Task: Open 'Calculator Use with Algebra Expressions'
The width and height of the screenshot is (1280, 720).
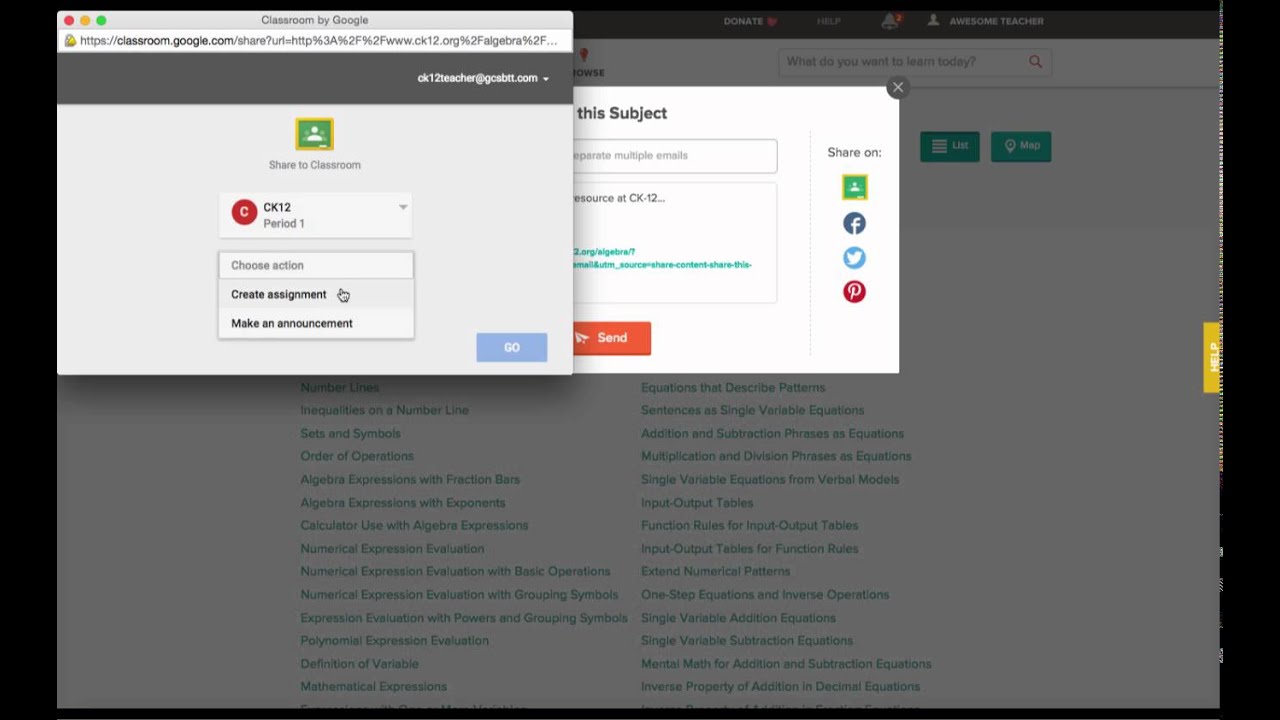Action: click(x=414, y=525)
